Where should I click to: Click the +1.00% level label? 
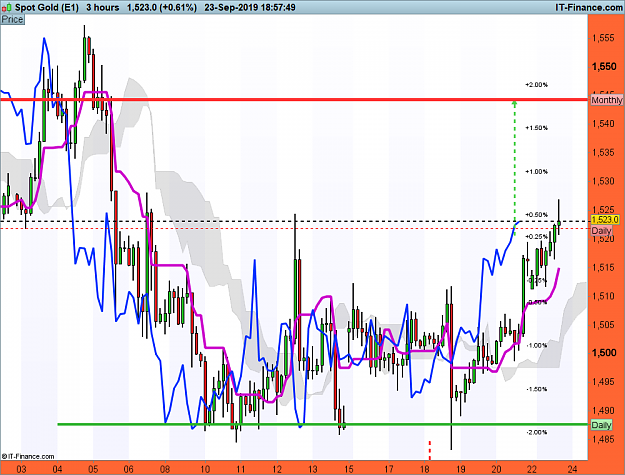(x=537, y=172)
